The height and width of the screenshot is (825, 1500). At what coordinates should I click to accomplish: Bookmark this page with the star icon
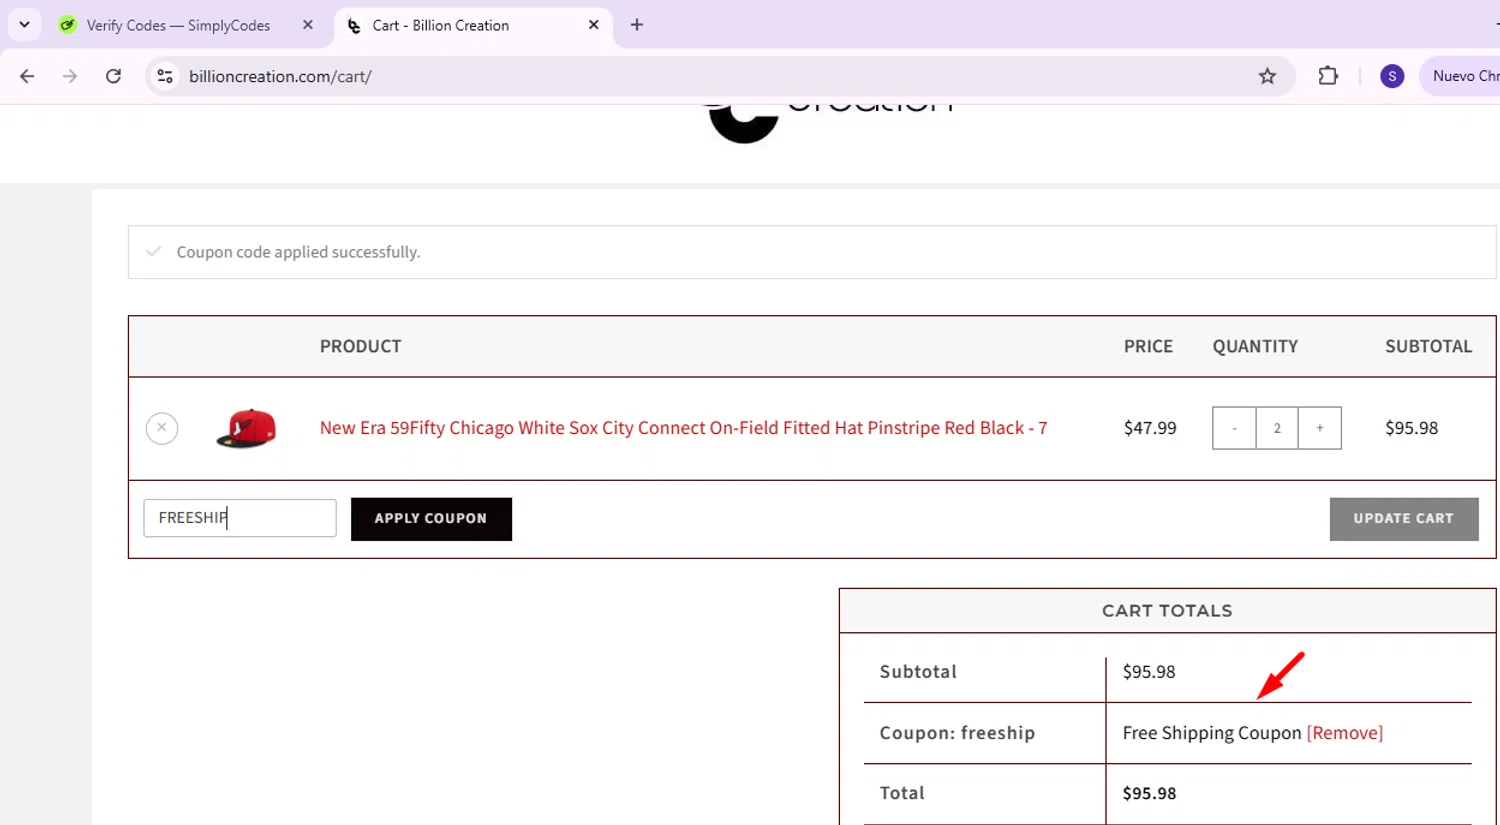pyautogui.click(x=1267, y=76)
